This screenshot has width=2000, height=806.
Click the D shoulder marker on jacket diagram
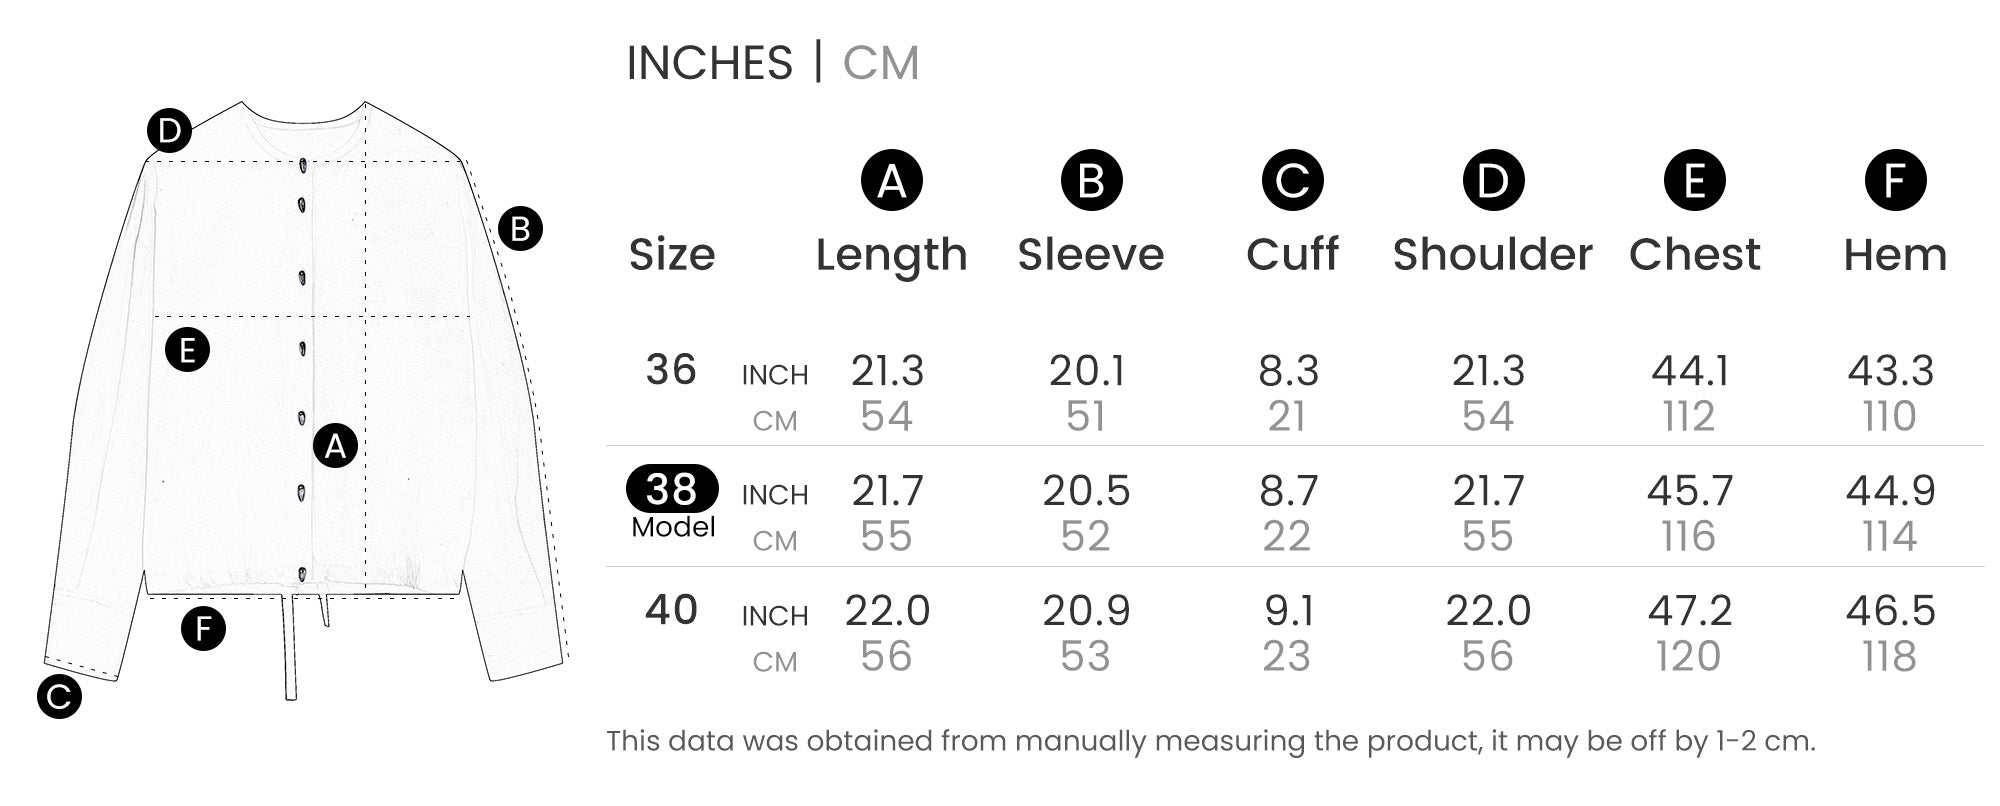coord(169,130)
